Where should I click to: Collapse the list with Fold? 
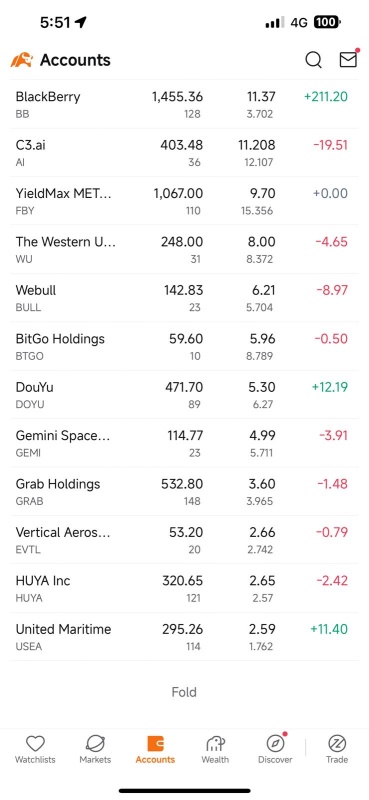184,692
